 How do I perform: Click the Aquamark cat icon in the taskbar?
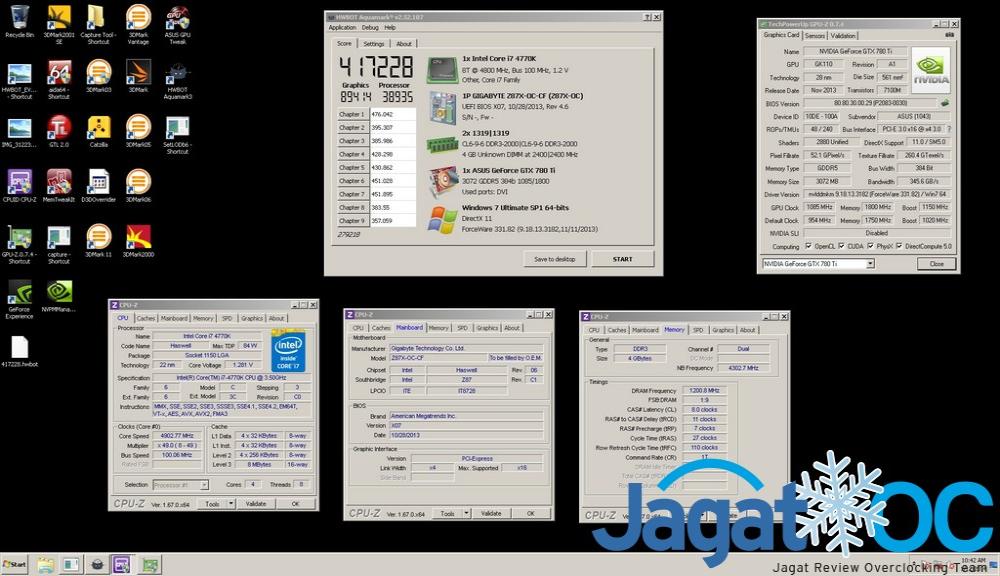96,565
